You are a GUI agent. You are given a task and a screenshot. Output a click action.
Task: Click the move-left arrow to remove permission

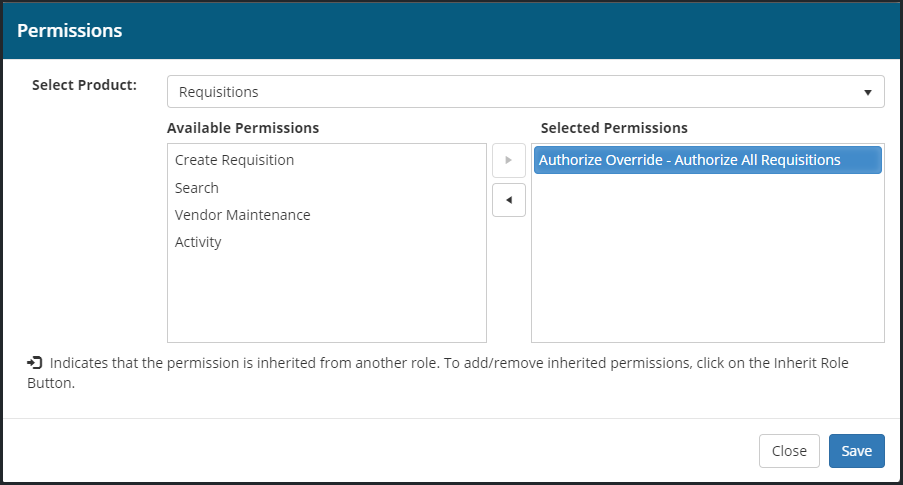[509, 200]
